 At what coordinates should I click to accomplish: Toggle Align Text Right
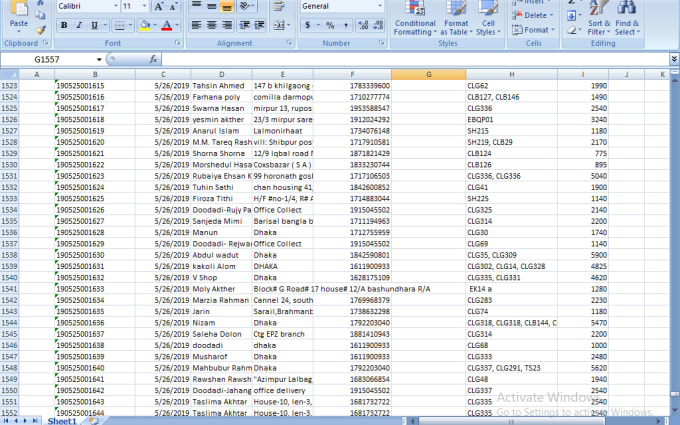click(227, 25)
